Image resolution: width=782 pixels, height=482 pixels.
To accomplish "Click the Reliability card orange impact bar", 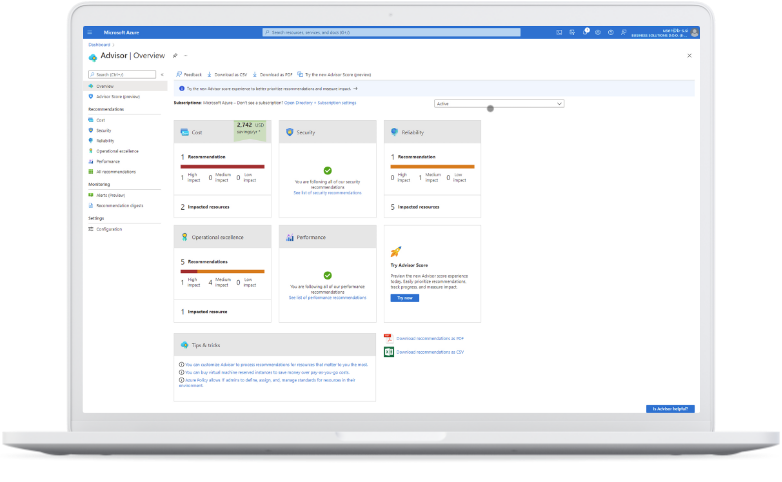I will (x=432, y=167).
